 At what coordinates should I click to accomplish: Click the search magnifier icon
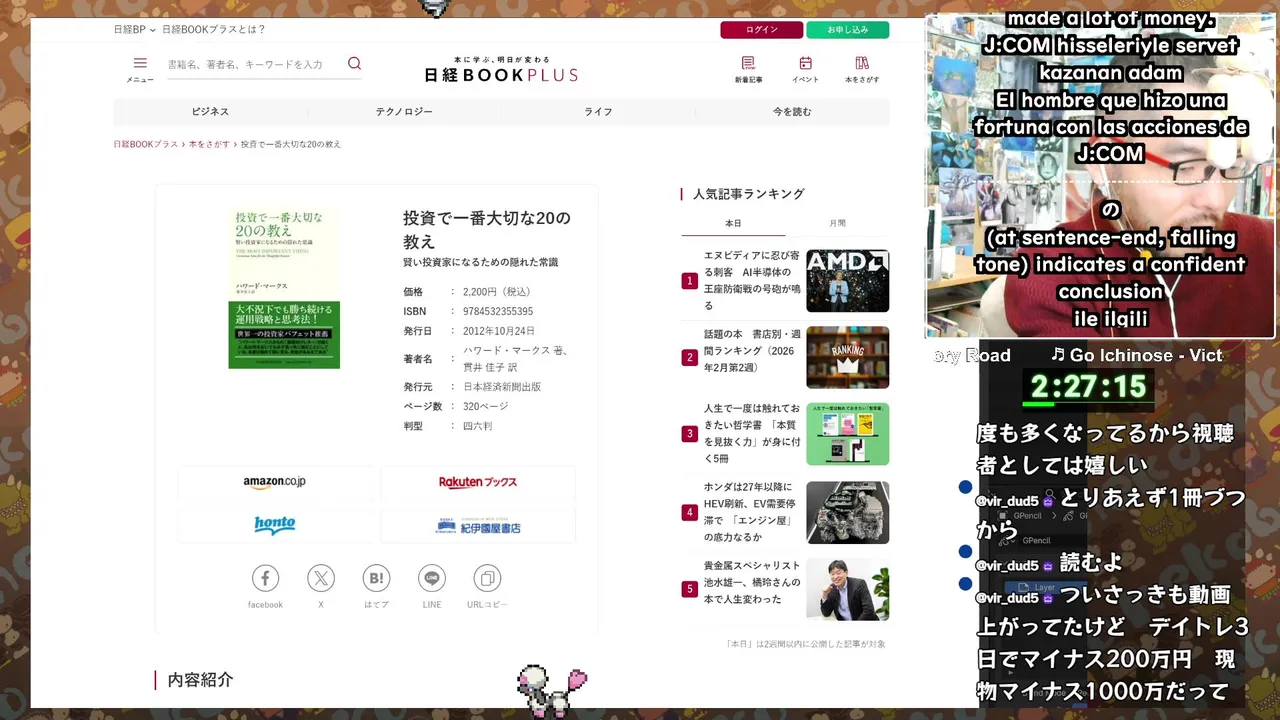click(x=354, y=63)
